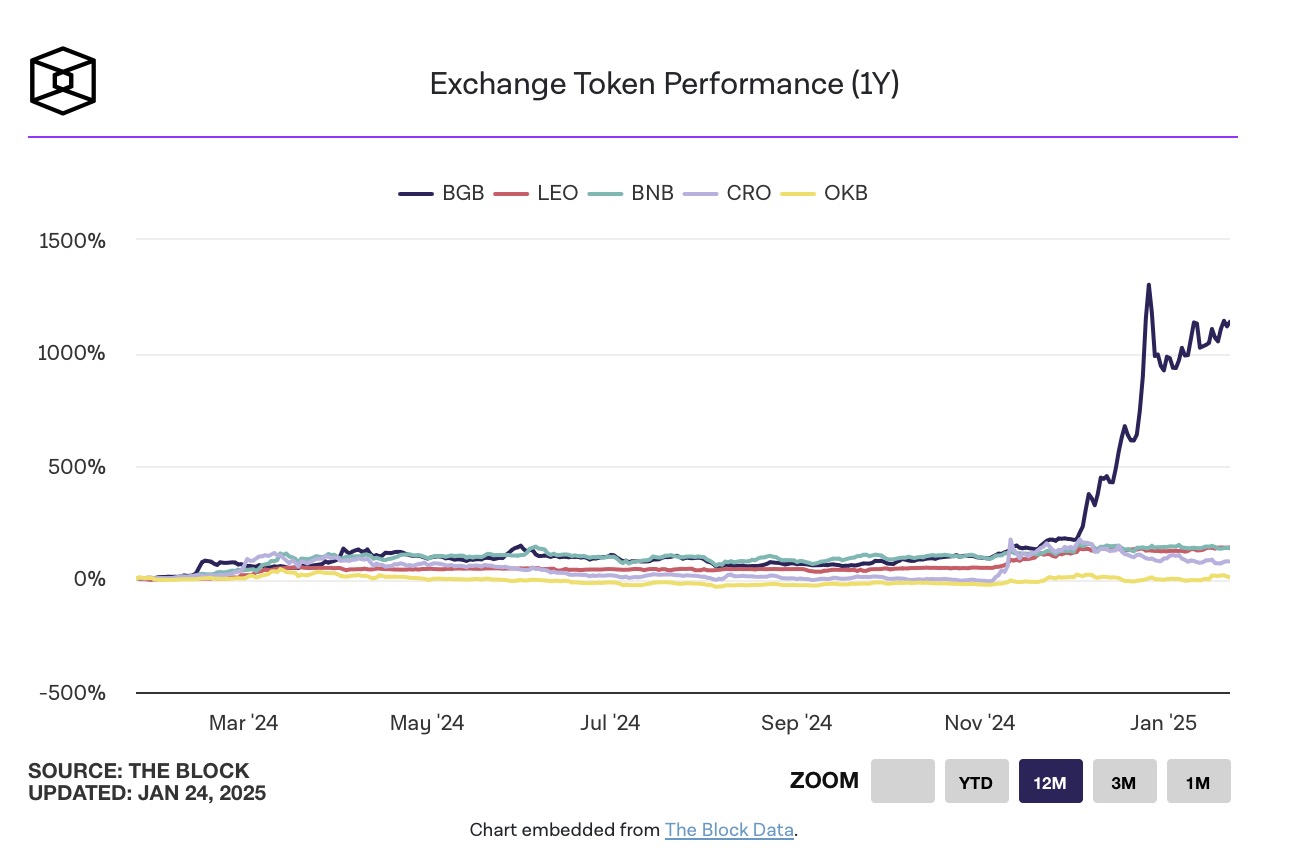Click The Block cube logo
Screen dimensions: 1302x852
click(63, 78)
